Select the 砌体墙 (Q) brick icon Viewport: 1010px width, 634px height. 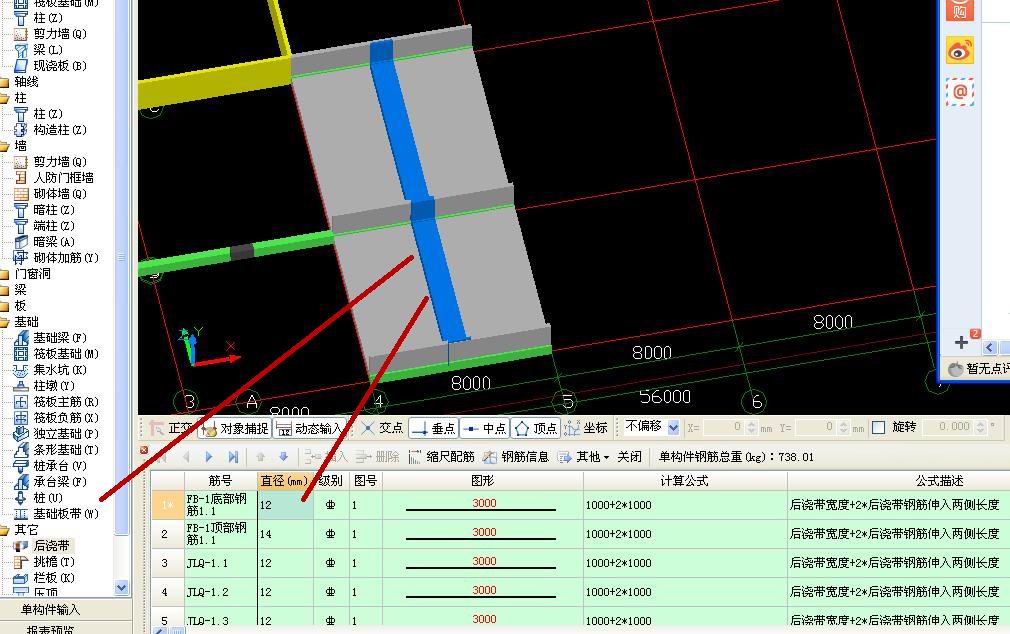pos(21,194)
